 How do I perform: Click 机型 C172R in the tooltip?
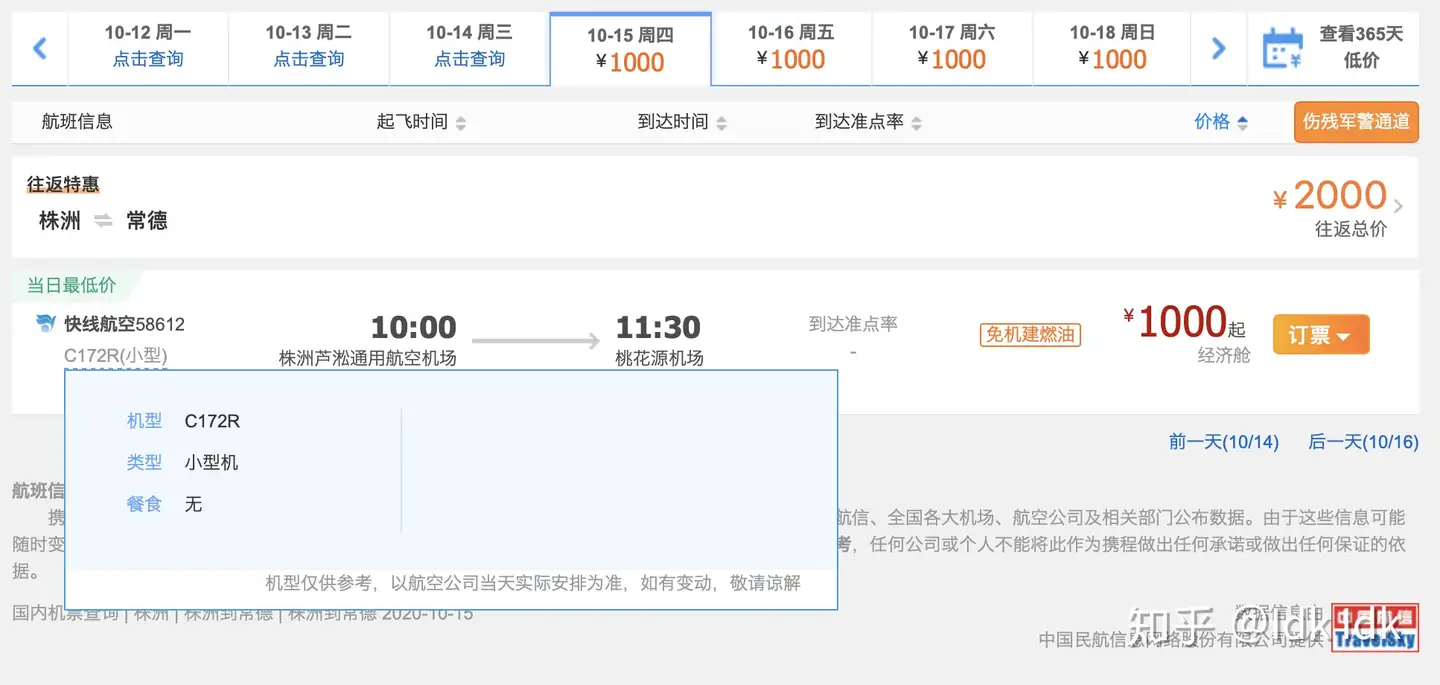[183, 421]
